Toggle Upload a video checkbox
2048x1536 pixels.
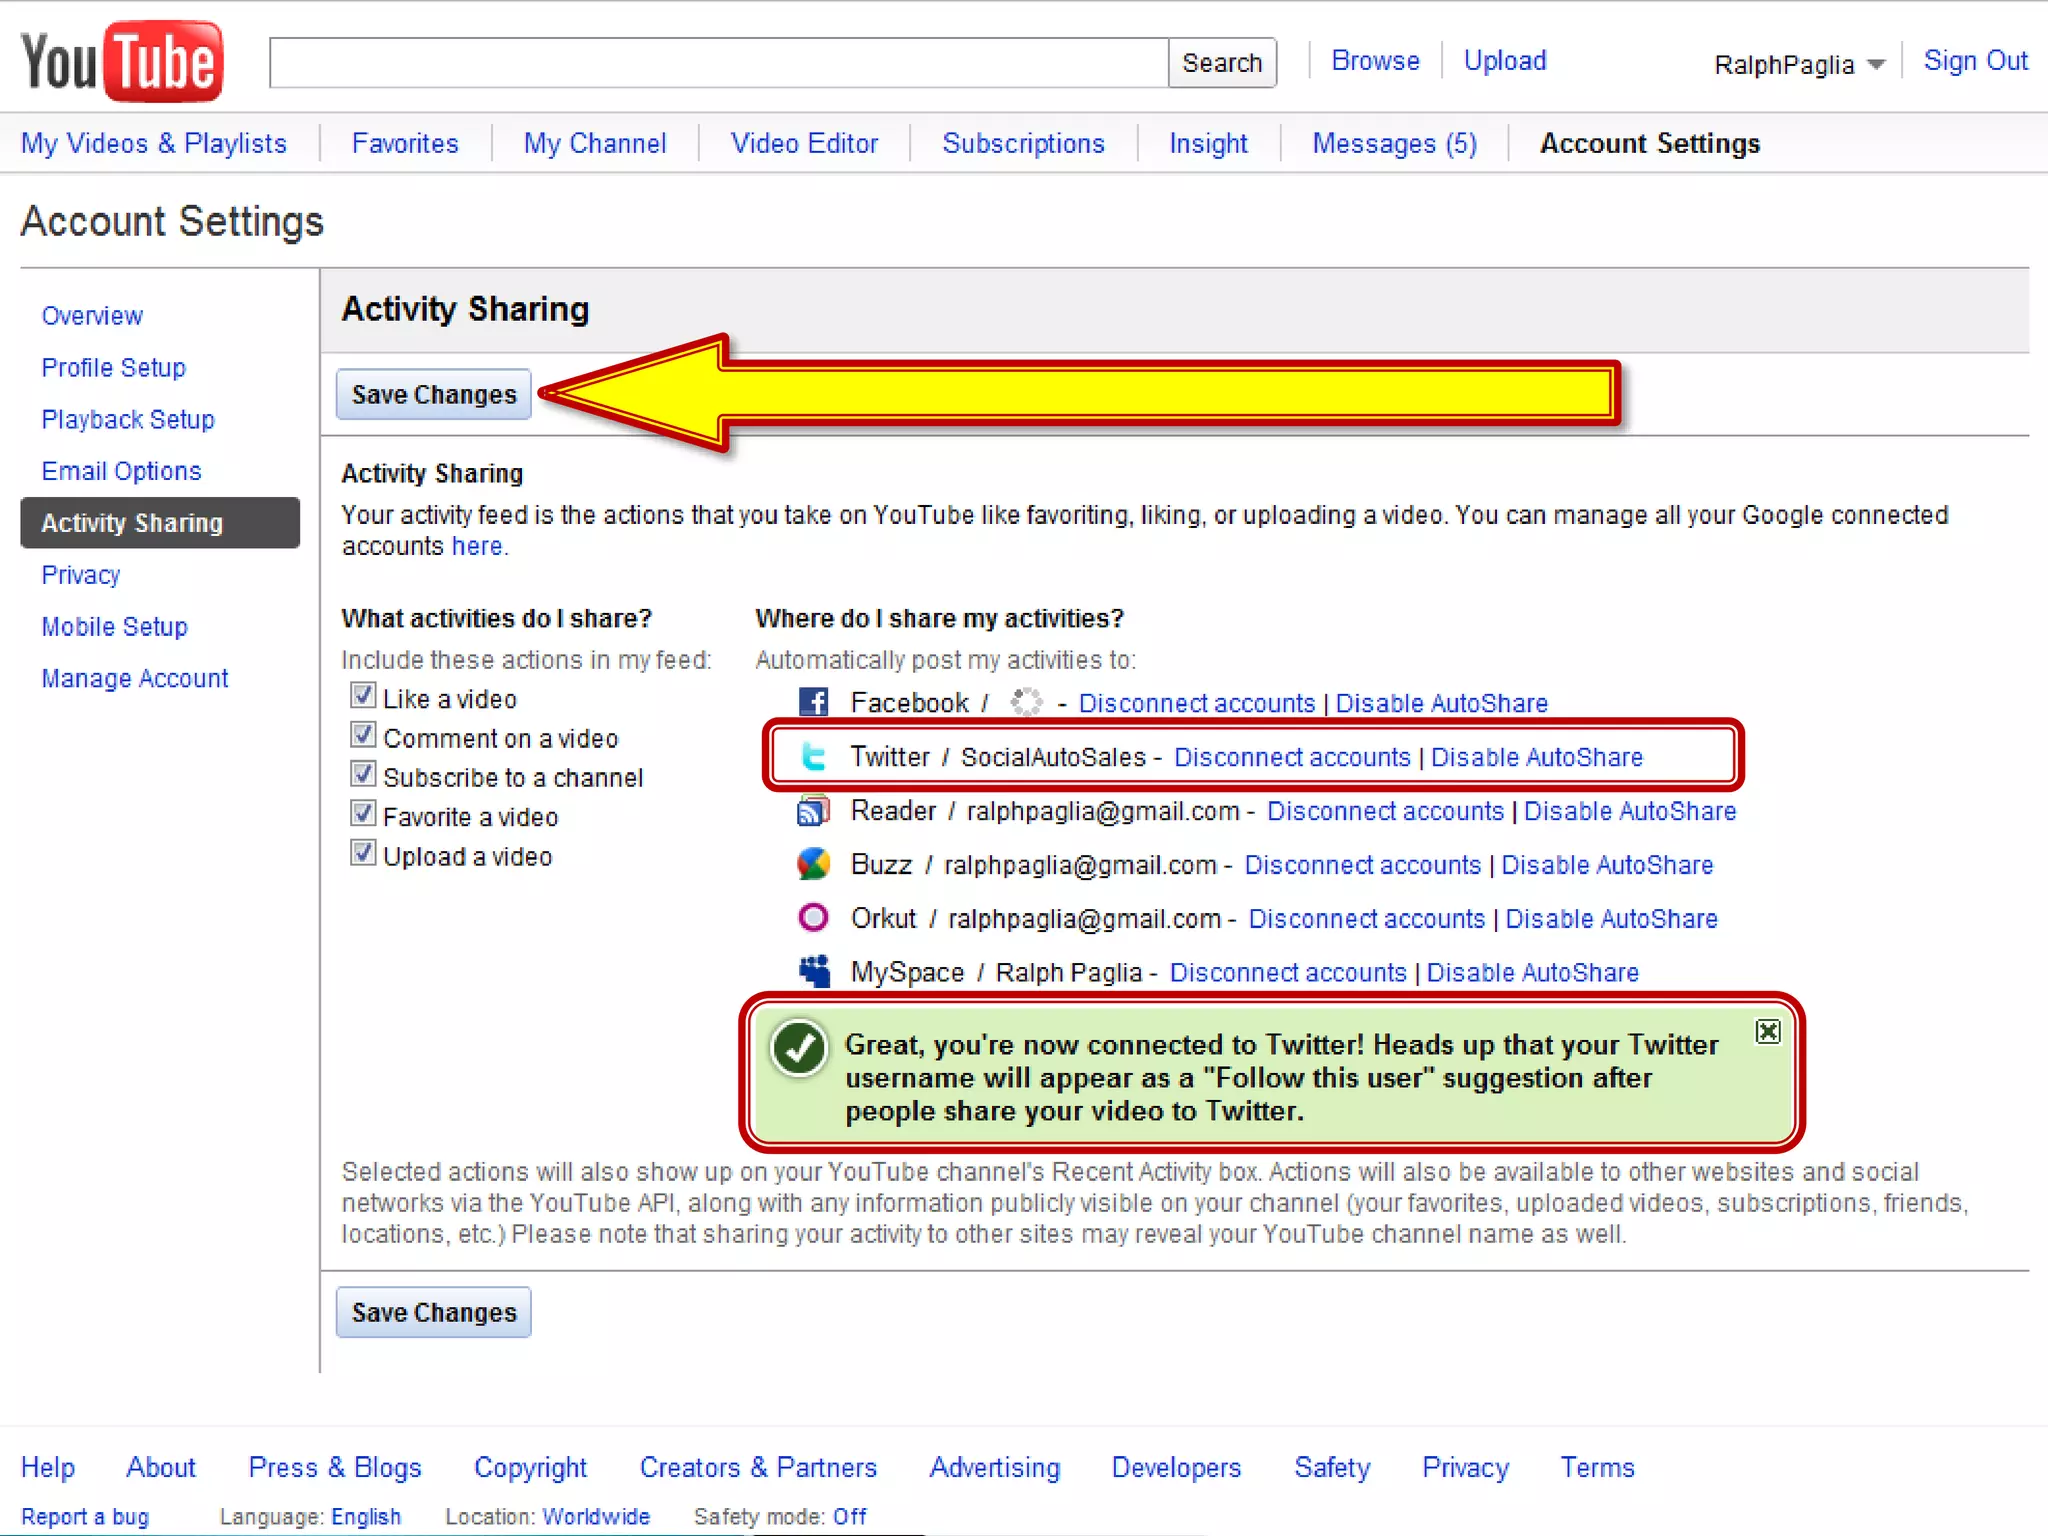(363, 854)
